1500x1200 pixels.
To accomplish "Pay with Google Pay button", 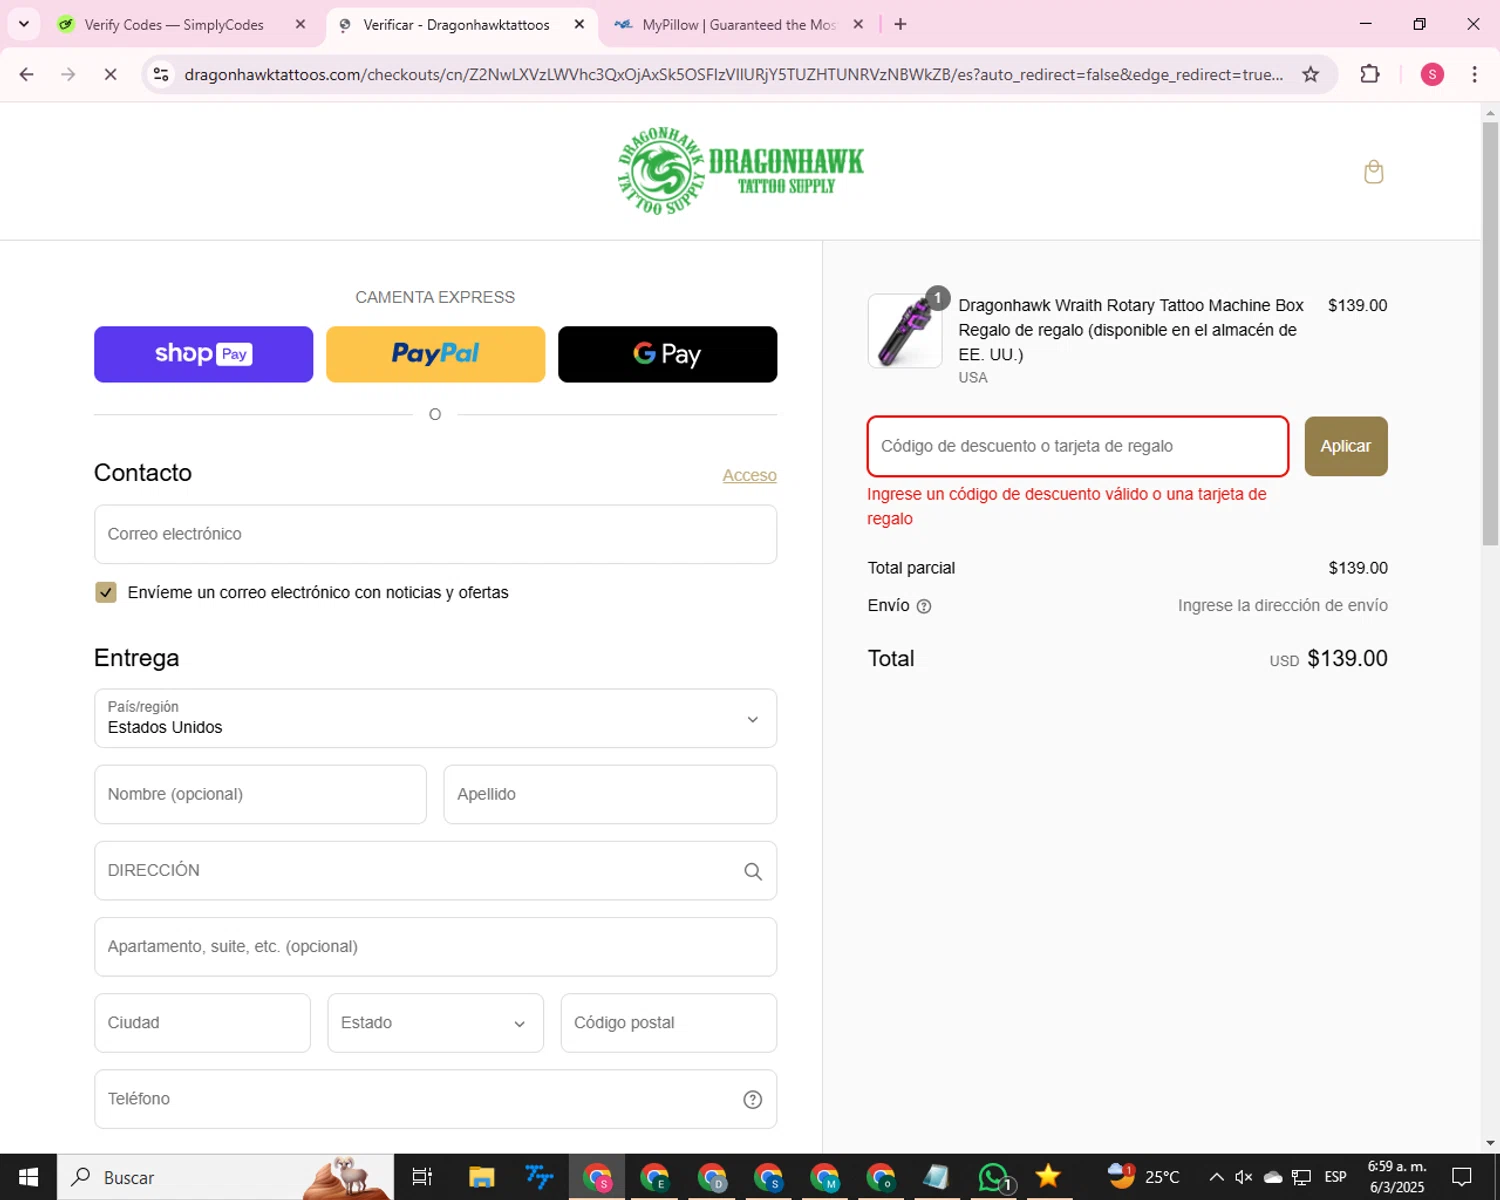I will [x=667, y=354].
